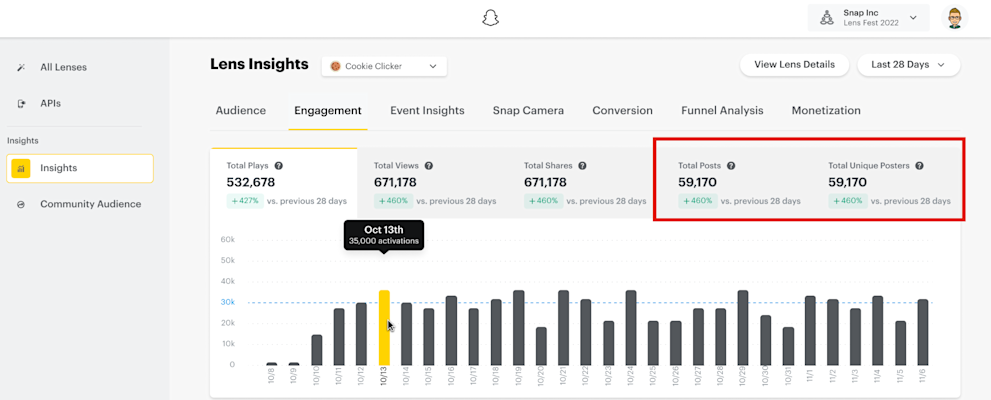Click the APIs sidebar icon
The height and width of the screenshot is (400, 991).
[x=21, y=103]
